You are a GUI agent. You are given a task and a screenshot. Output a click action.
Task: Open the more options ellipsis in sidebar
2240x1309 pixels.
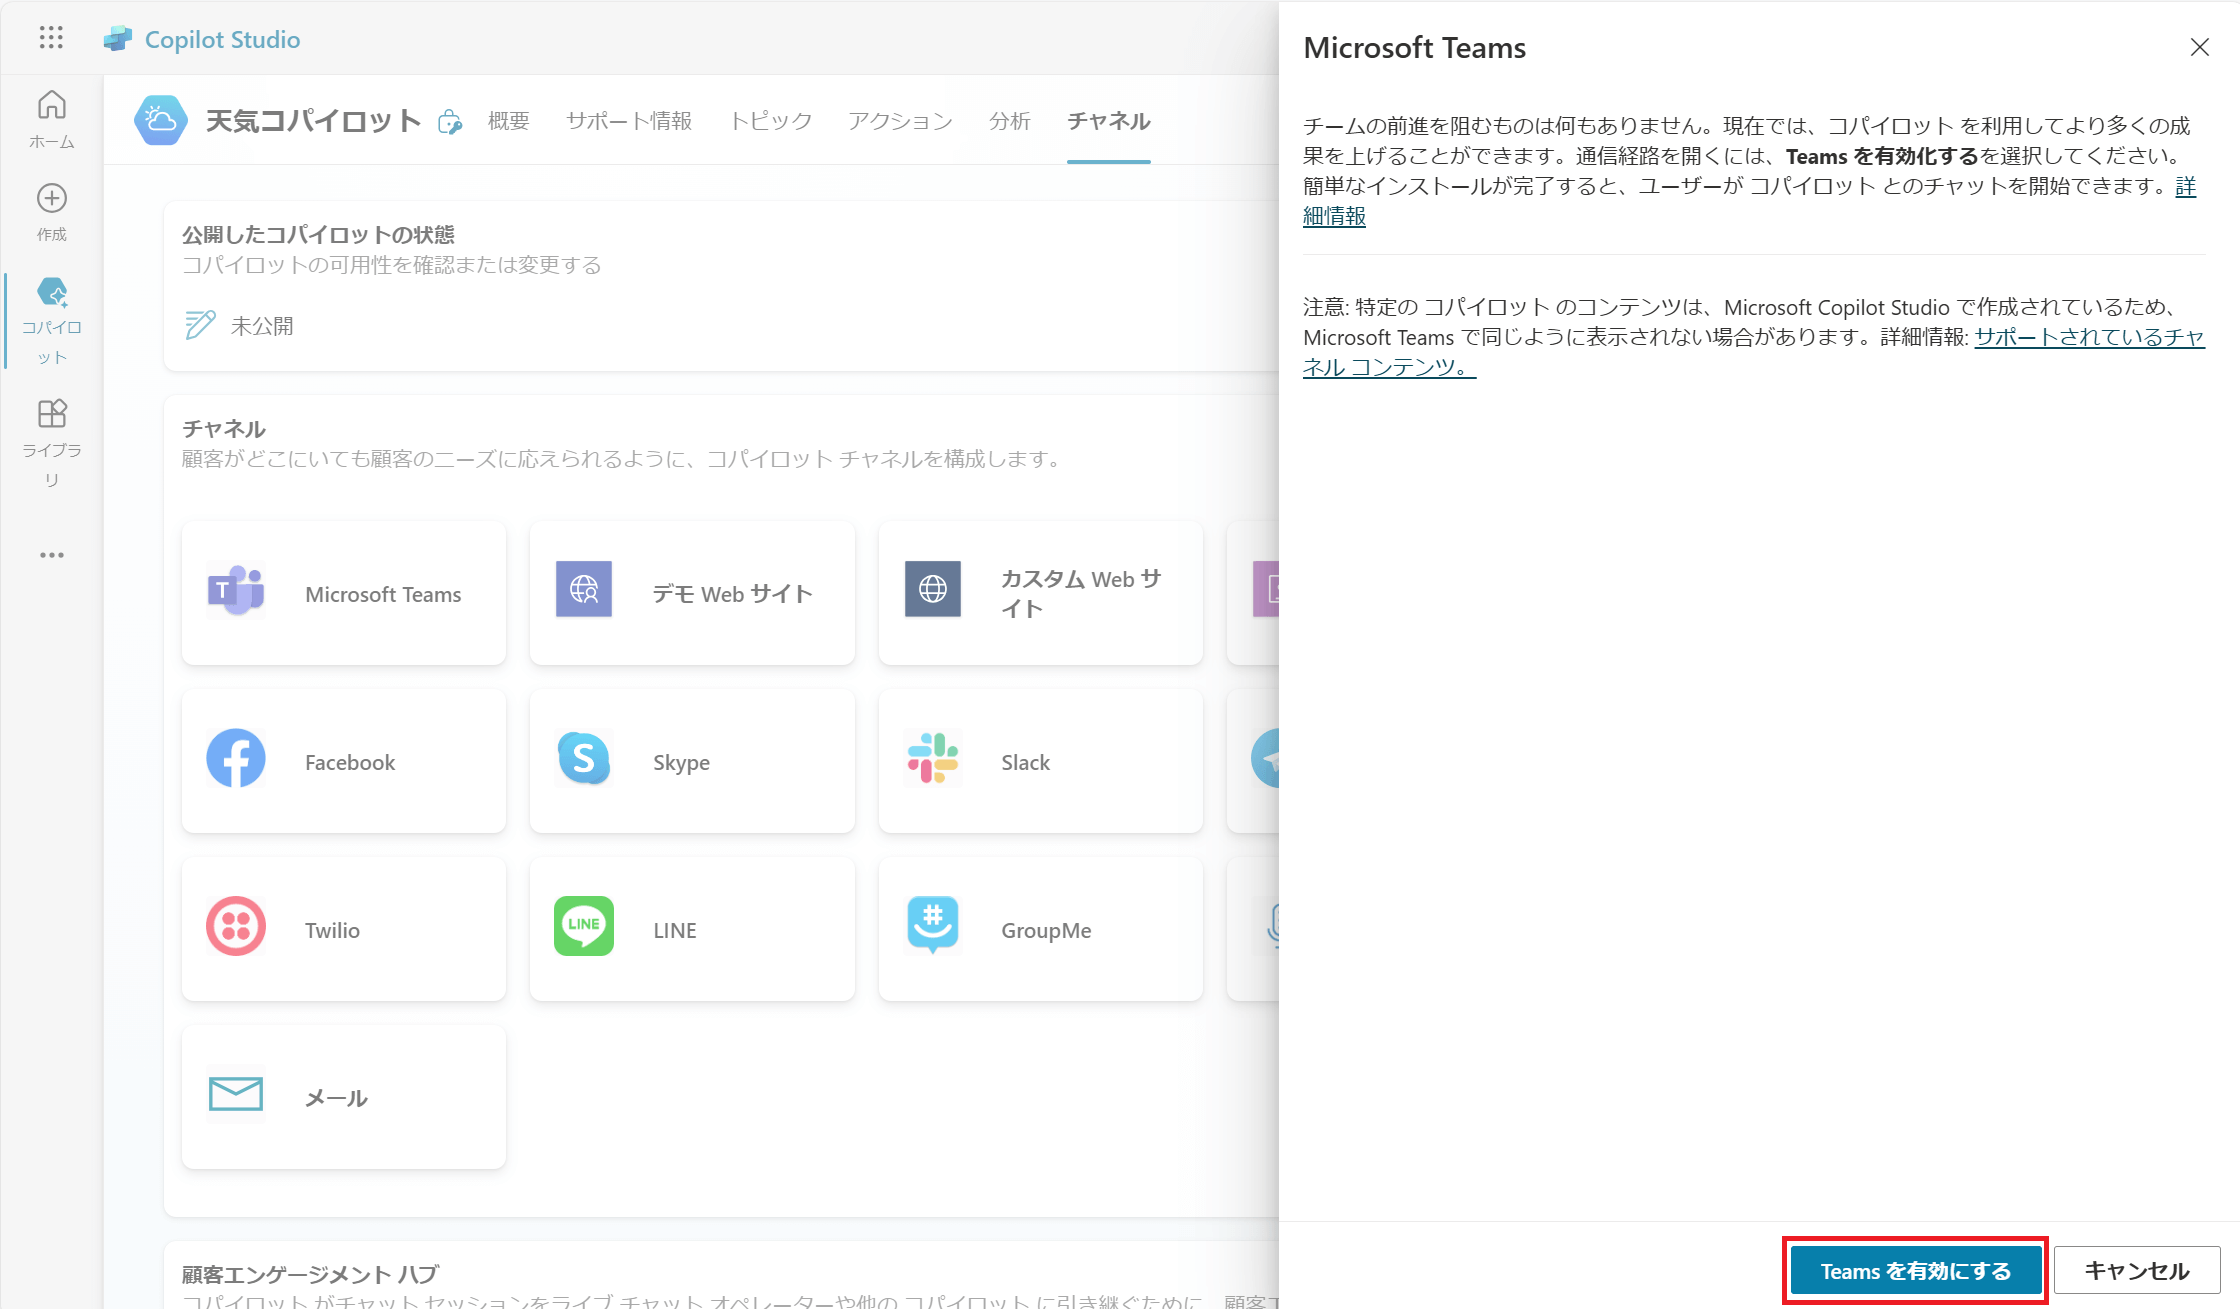[52, 555]
